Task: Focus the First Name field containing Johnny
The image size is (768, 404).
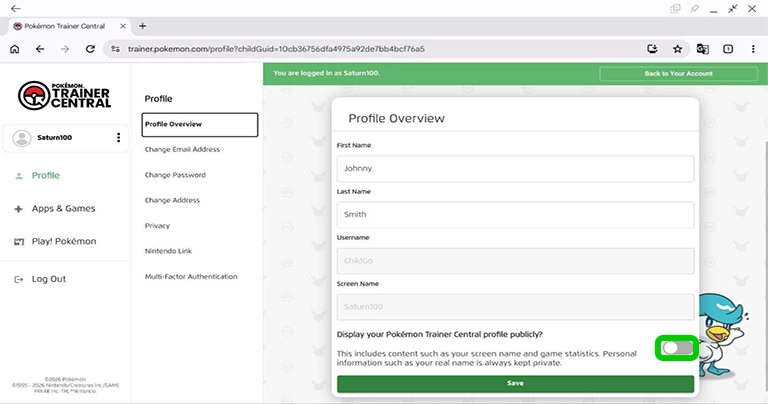Action: tap(515, 168)
